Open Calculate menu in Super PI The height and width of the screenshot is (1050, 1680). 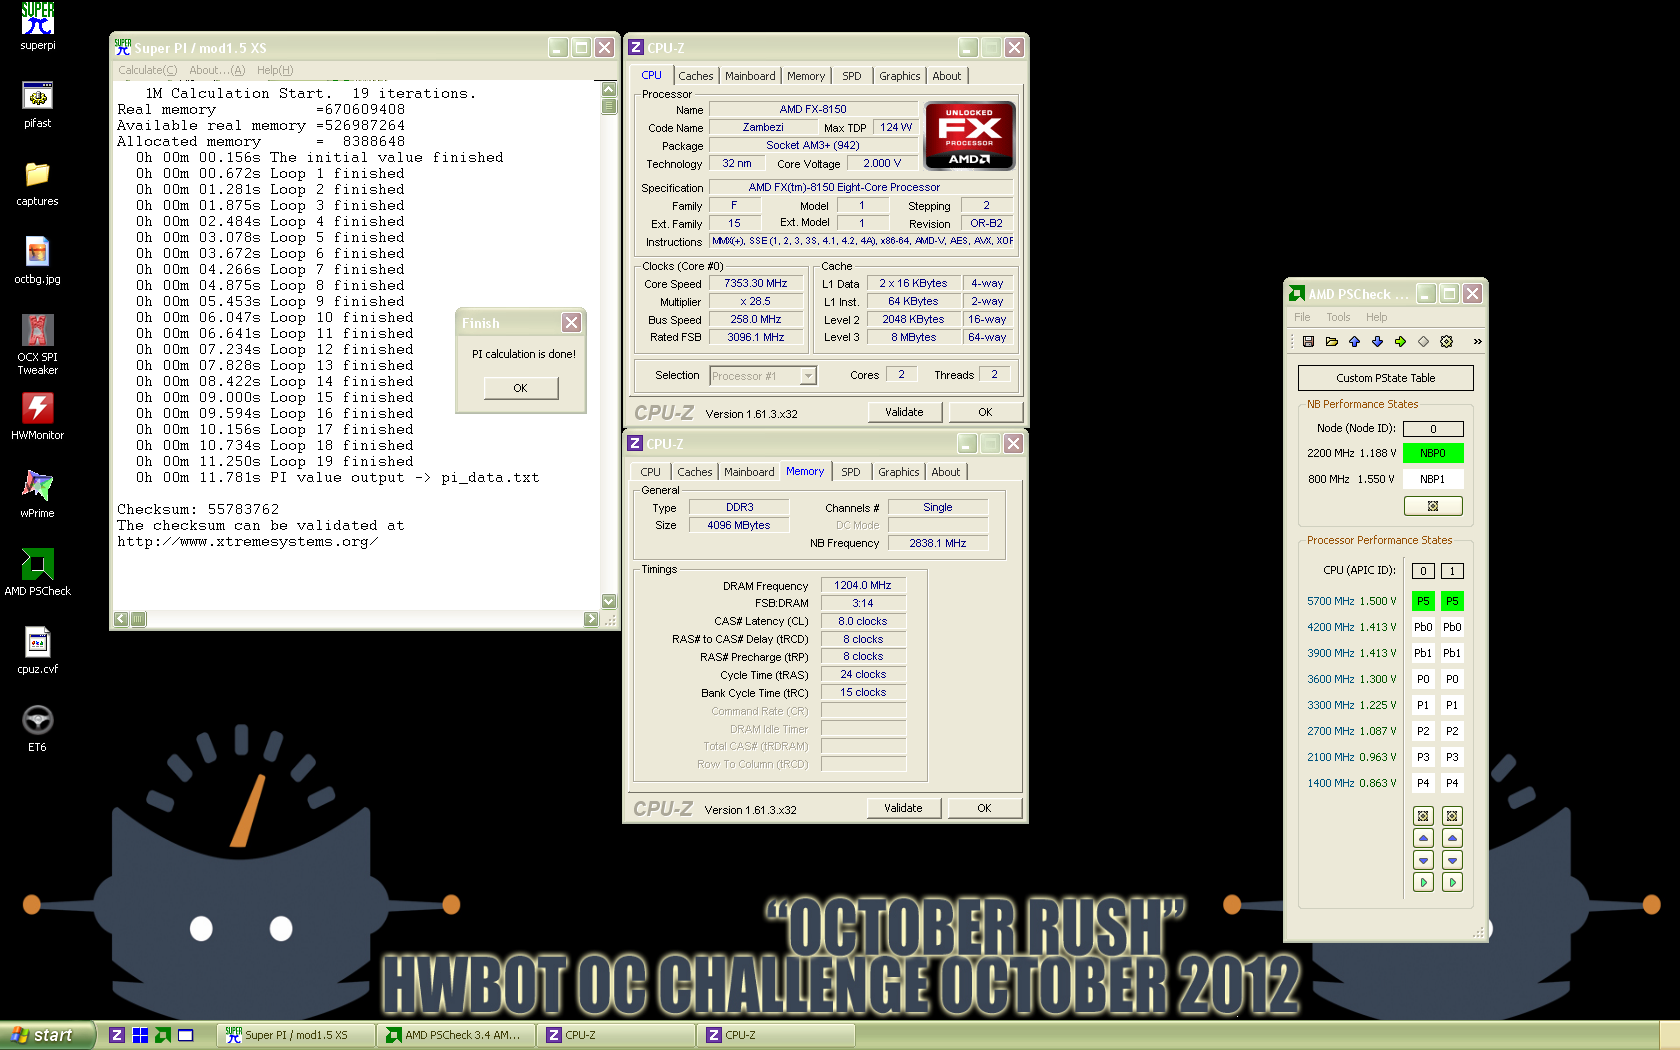[147, 70]
